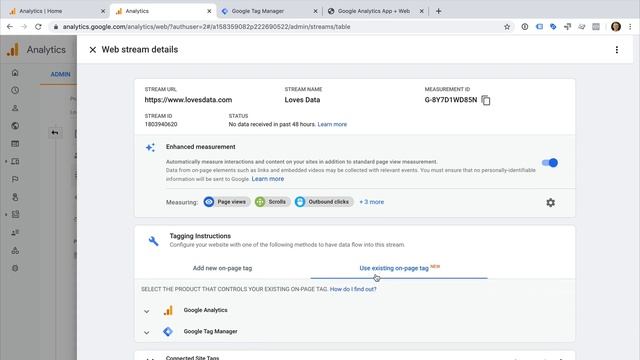This screenshot has width=640, height=360.
Task: Bookmark this page with the star icon
Action: coord(507,27)
